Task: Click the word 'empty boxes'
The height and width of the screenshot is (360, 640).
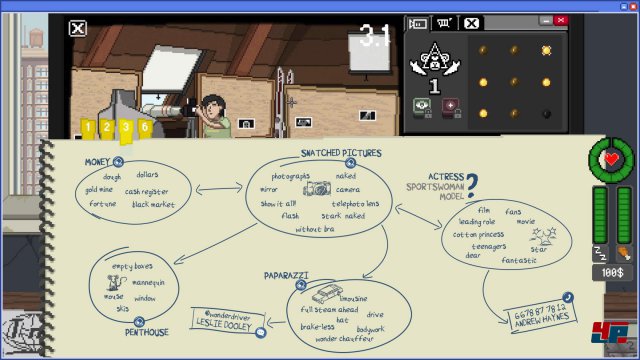Action: point(132,266)
